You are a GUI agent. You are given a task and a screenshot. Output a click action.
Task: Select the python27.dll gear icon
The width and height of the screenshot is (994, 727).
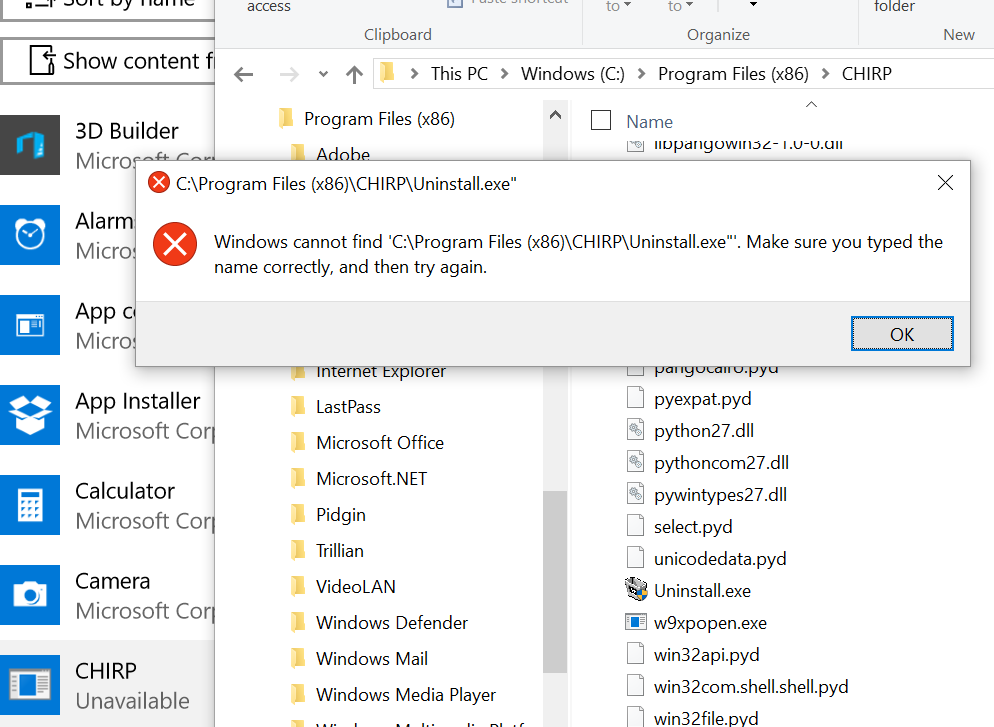(x=635, y=430)
